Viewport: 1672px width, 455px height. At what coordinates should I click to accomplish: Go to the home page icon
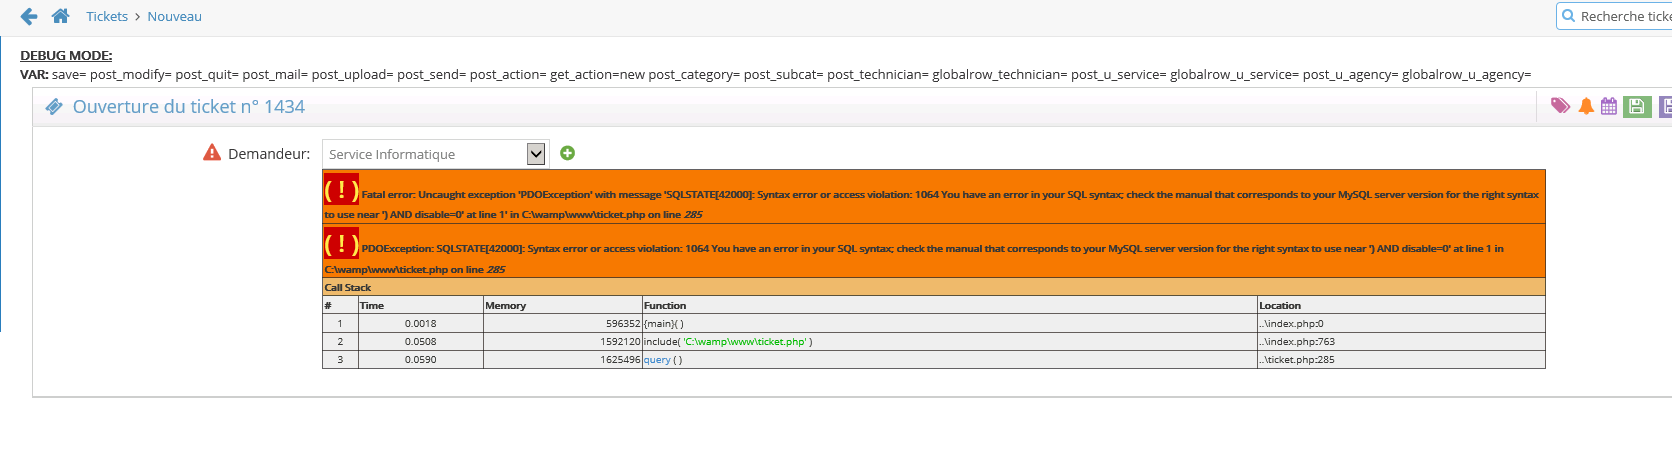coord(60,16)
